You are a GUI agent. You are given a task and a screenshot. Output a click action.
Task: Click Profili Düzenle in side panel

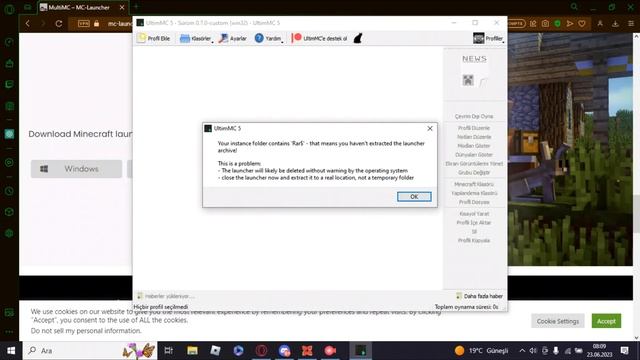(x=474, y=128)
